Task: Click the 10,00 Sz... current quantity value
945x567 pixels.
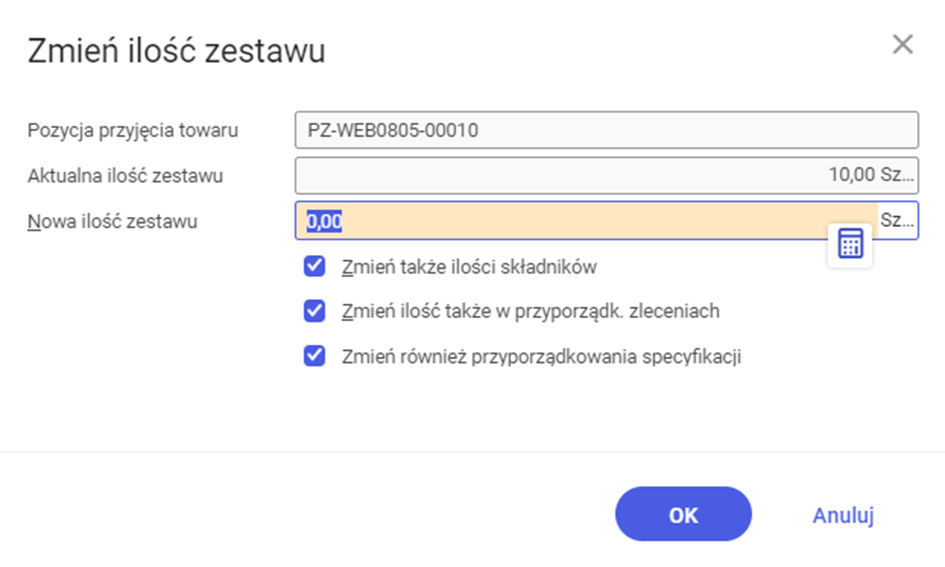Action: 871,175
